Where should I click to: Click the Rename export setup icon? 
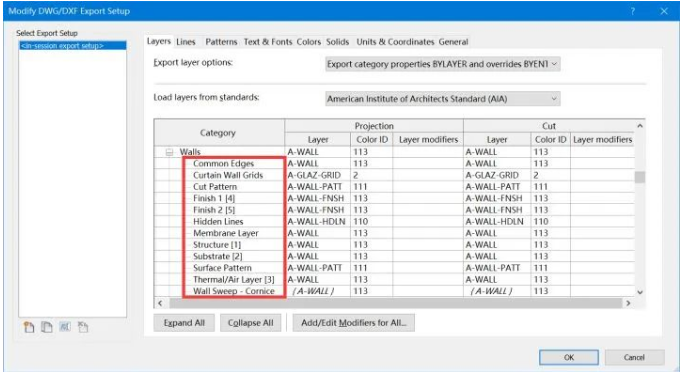coord(65,327)
